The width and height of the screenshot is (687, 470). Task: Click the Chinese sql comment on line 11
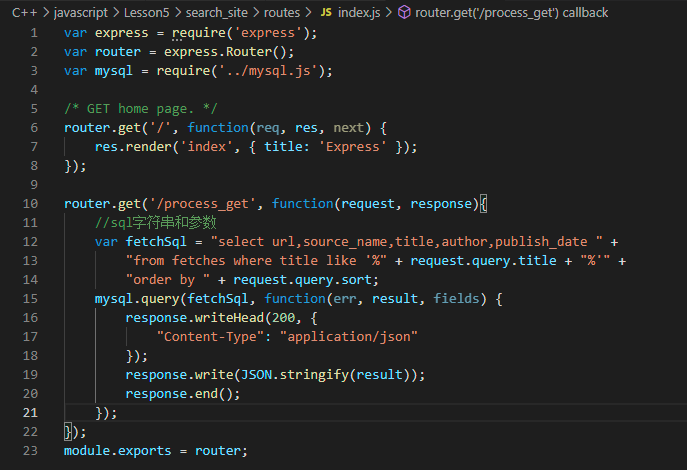(x=156, y=223)
